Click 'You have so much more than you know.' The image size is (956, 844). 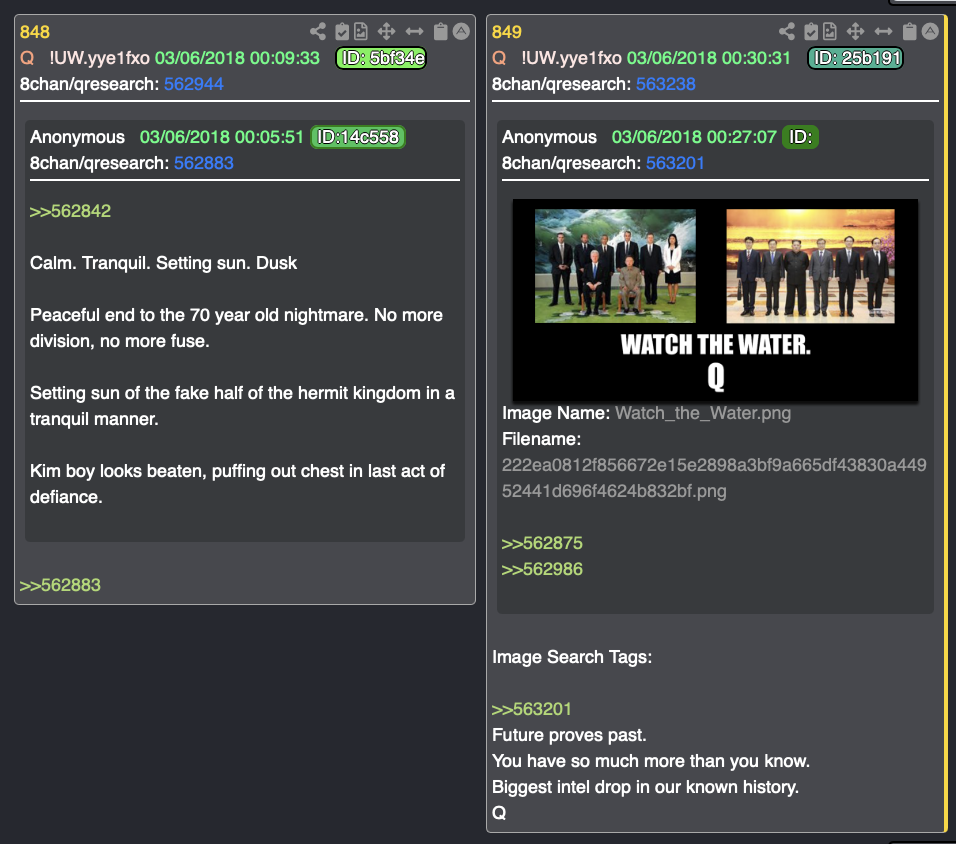pos(651,761)
